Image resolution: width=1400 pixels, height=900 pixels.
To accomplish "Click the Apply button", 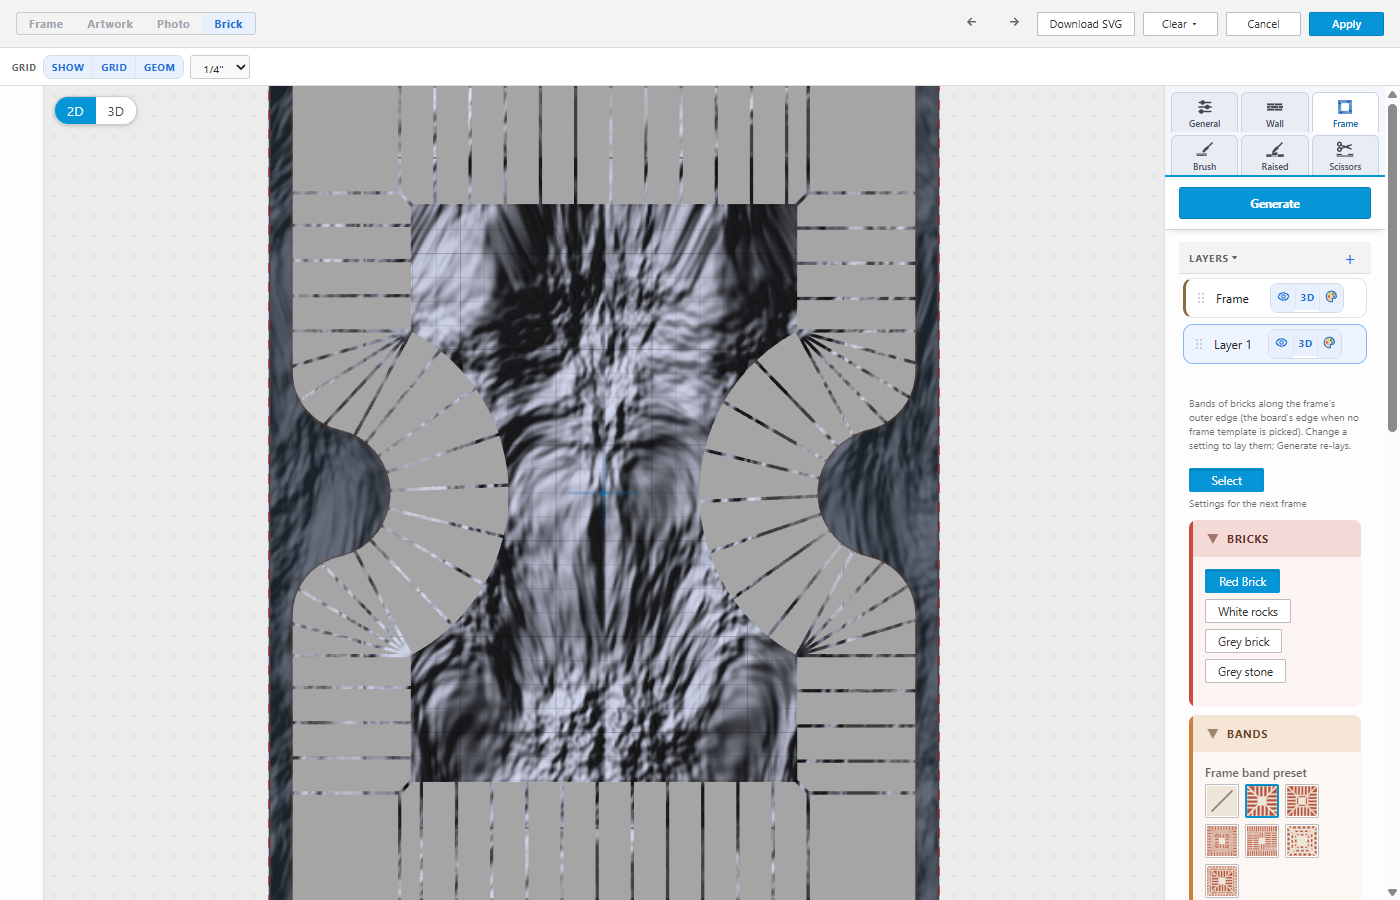I will coord(1346,24).
